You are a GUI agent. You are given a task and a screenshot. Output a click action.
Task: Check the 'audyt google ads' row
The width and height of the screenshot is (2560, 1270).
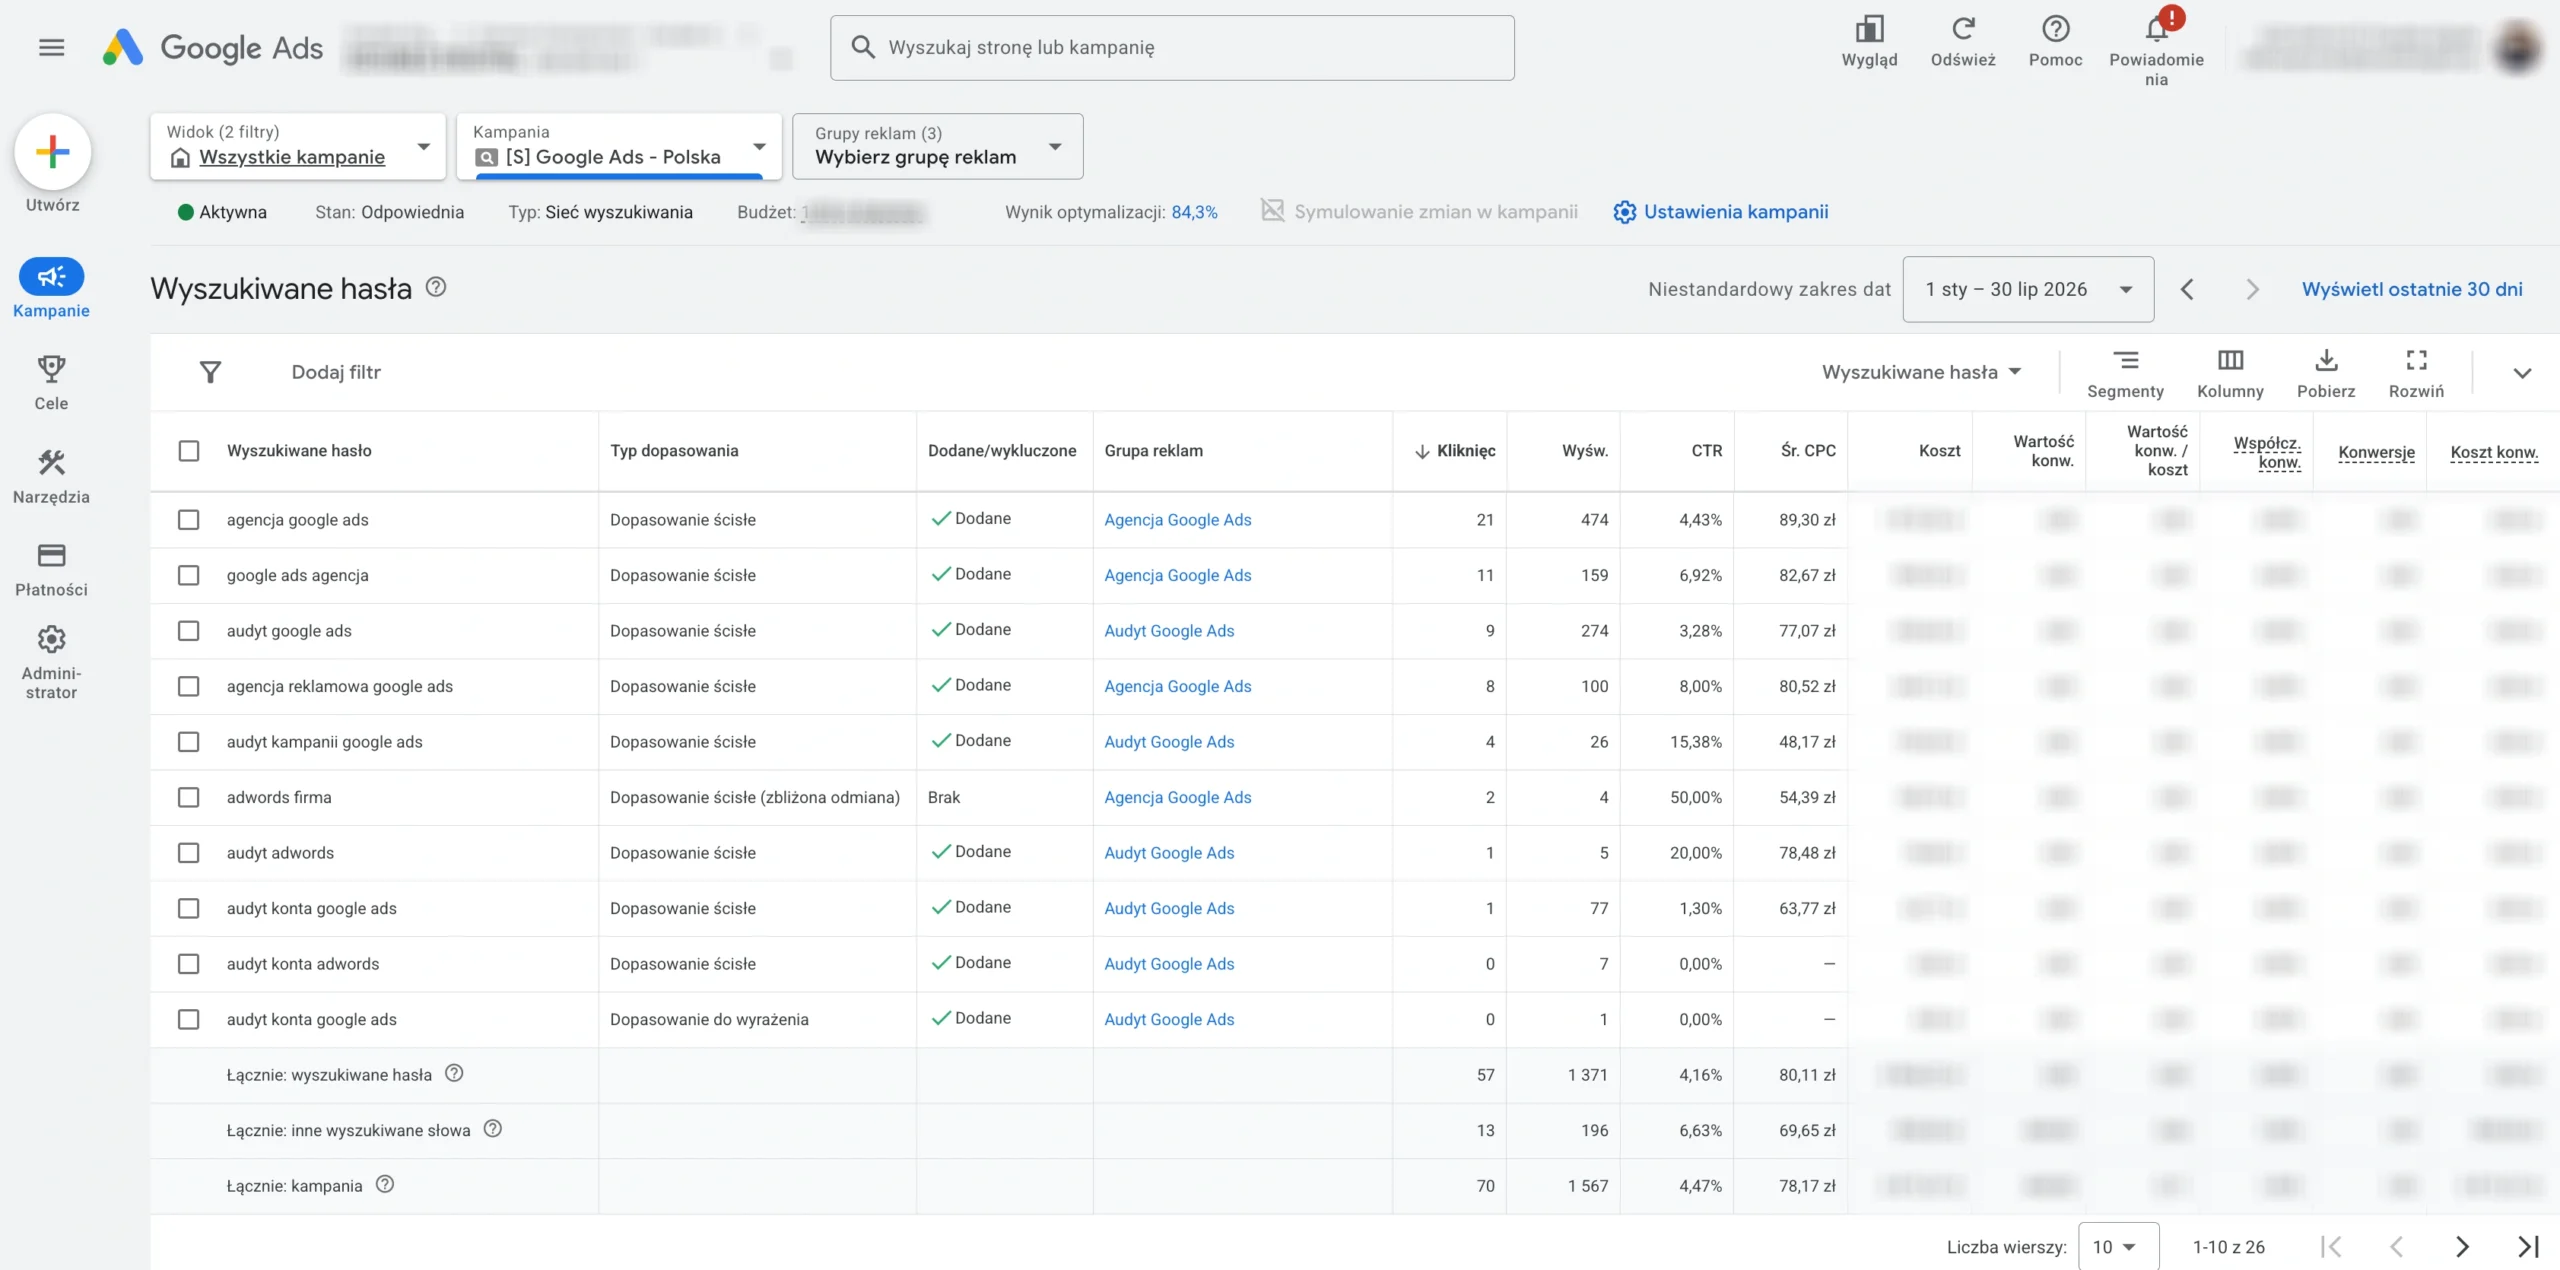(x=189, y=630)
